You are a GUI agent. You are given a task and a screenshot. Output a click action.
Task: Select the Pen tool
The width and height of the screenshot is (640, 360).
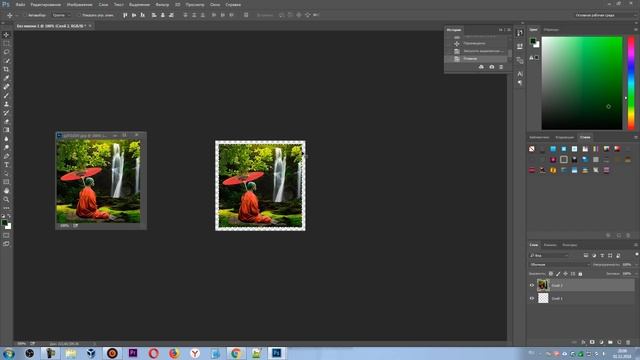(x=6, y=156)
